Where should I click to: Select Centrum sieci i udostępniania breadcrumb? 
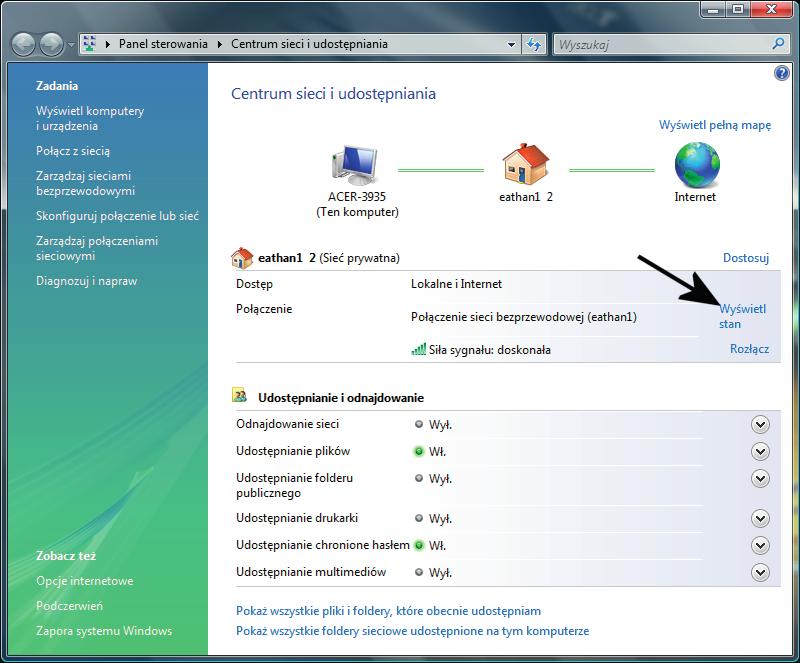[x=309, y=44]
